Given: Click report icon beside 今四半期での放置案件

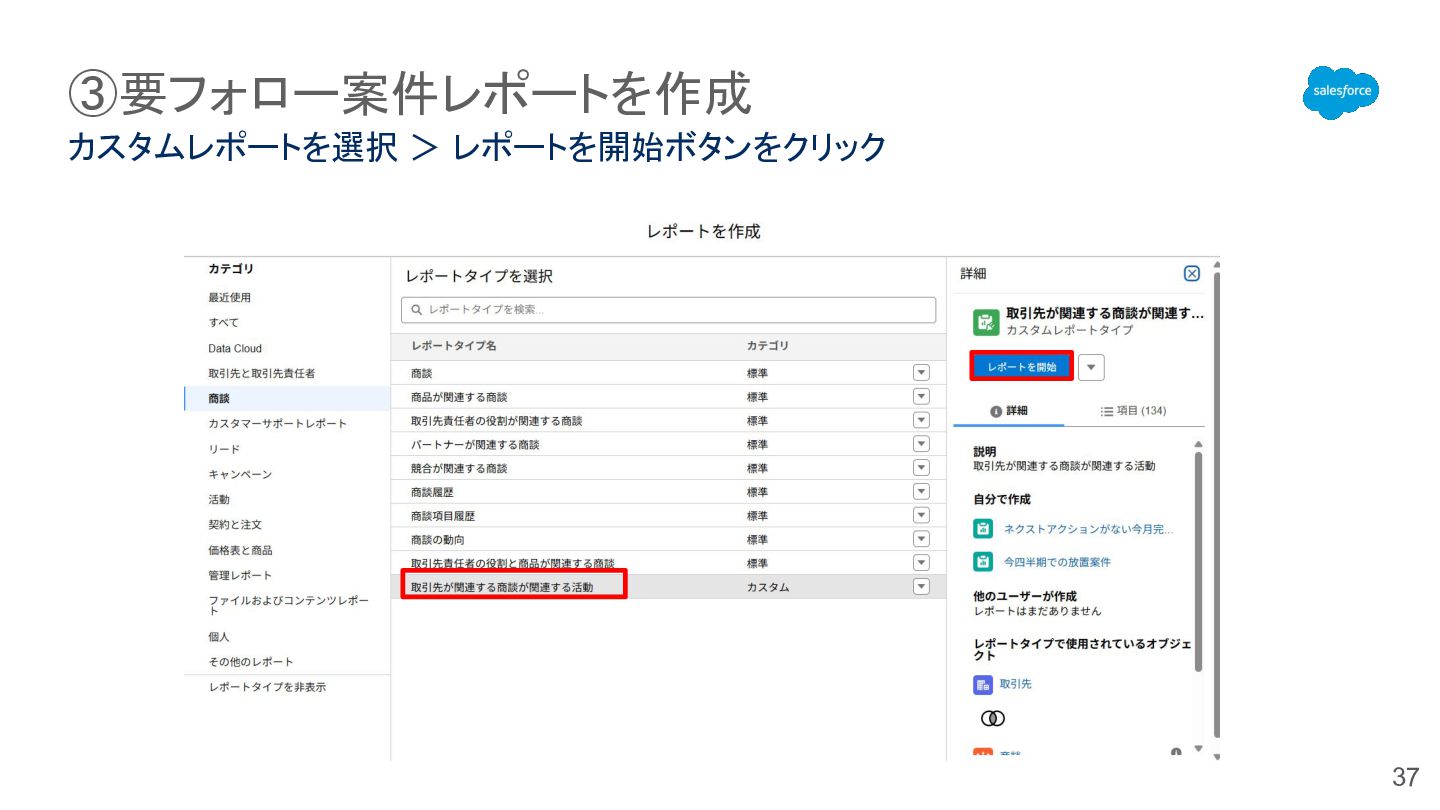Looking at the screenshot, I should click(x=983, y=562).
